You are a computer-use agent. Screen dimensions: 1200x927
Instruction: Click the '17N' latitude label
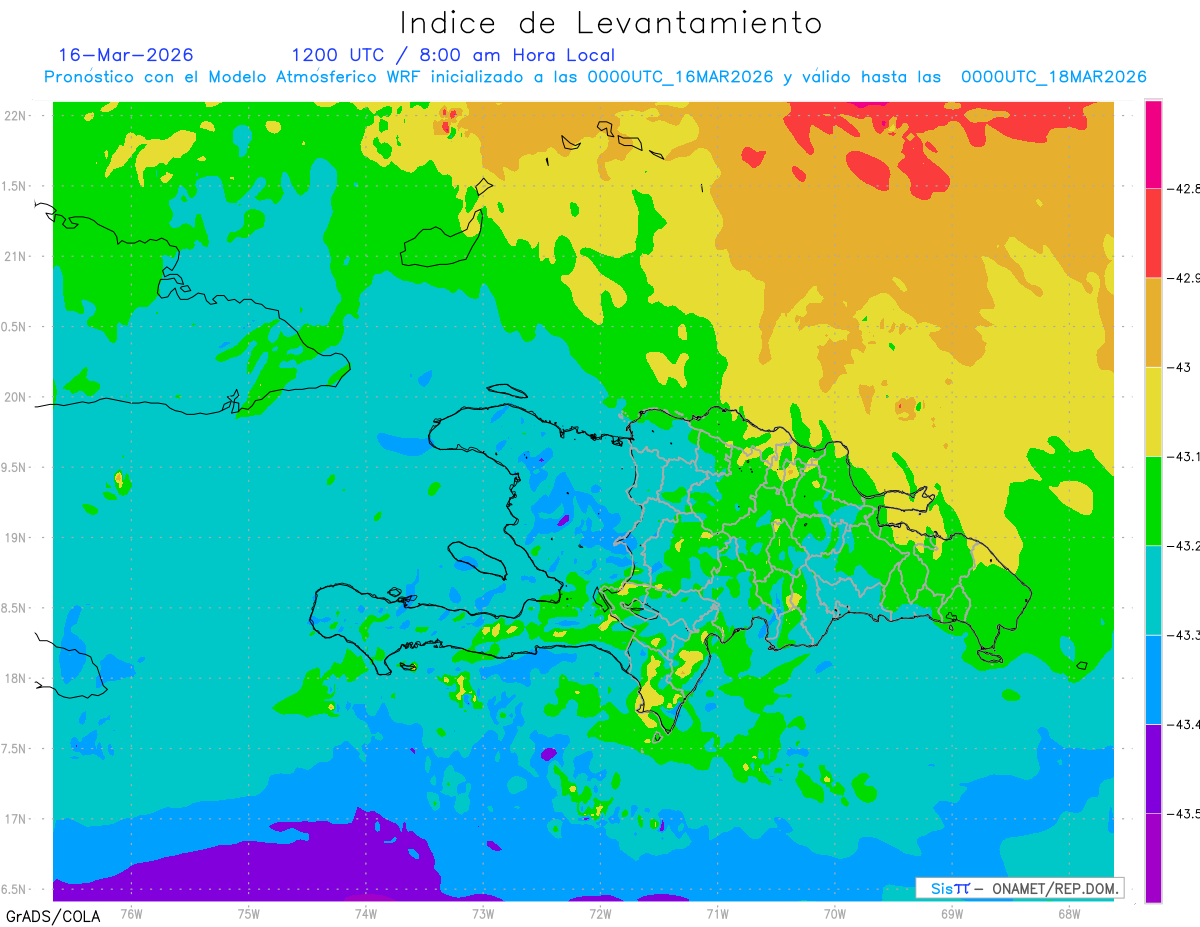[x=15, y=819]
